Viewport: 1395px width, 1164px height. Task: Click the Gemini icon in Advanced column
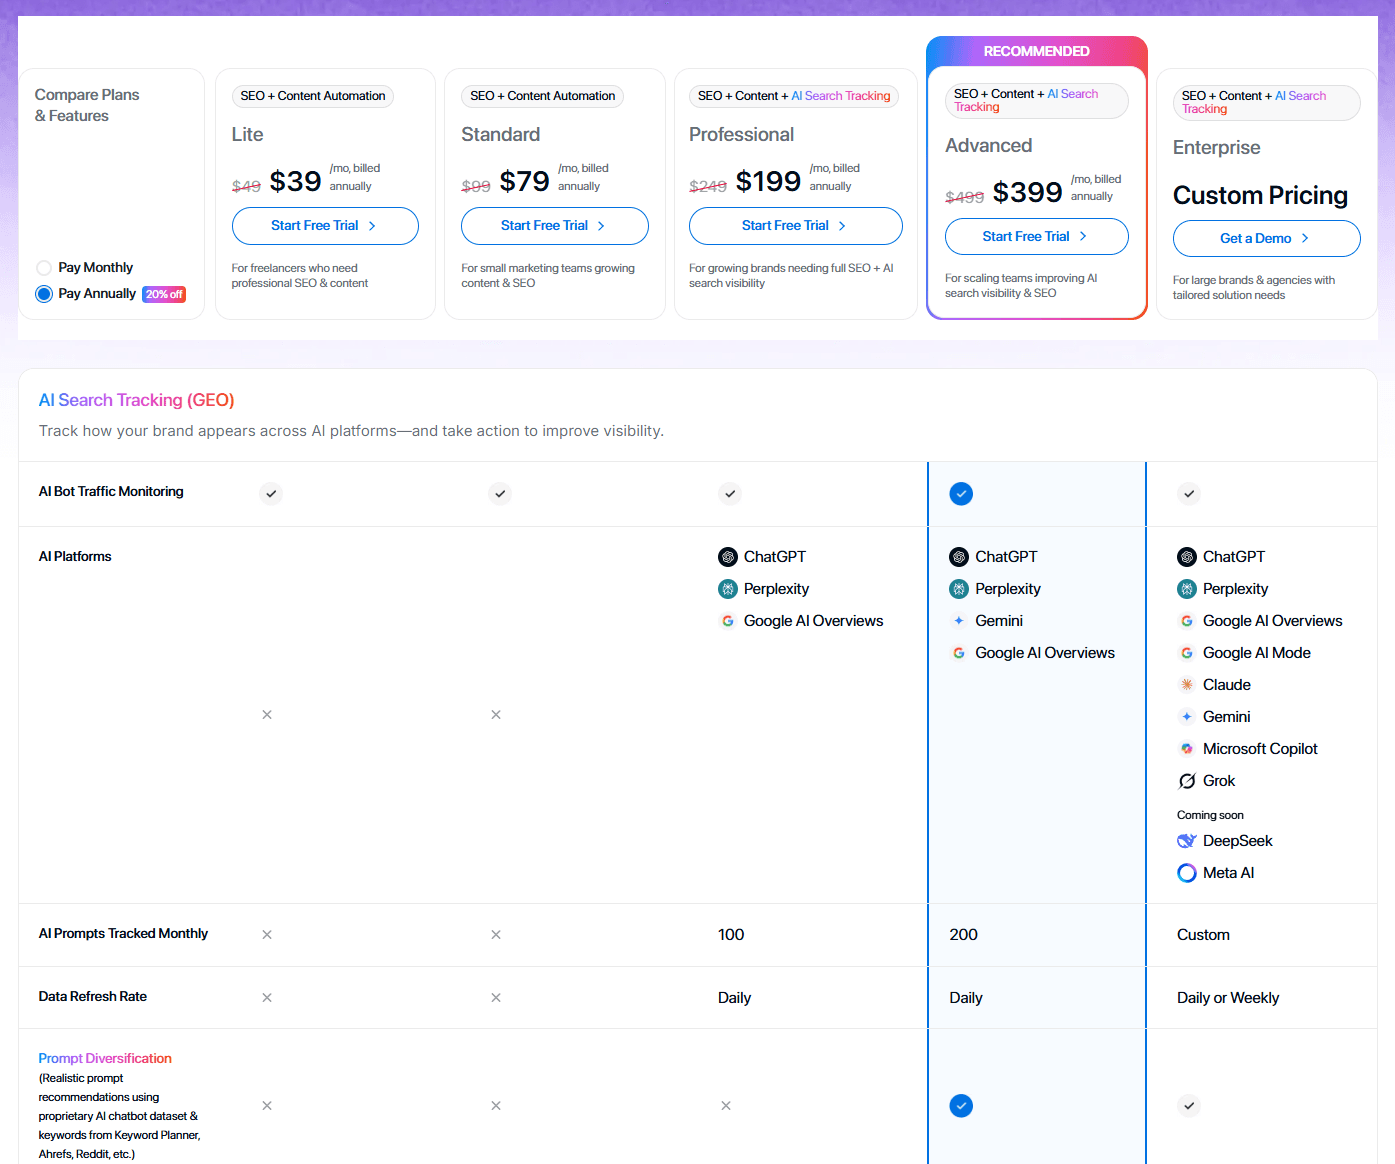click(x=959, y=621)
